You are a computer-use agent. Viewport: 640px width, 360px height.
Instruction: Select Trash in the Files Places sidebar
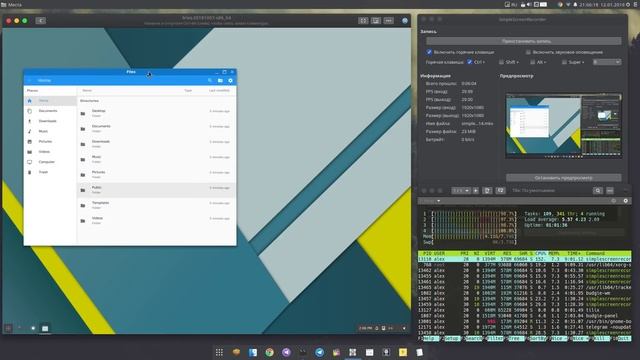[50, 172]
